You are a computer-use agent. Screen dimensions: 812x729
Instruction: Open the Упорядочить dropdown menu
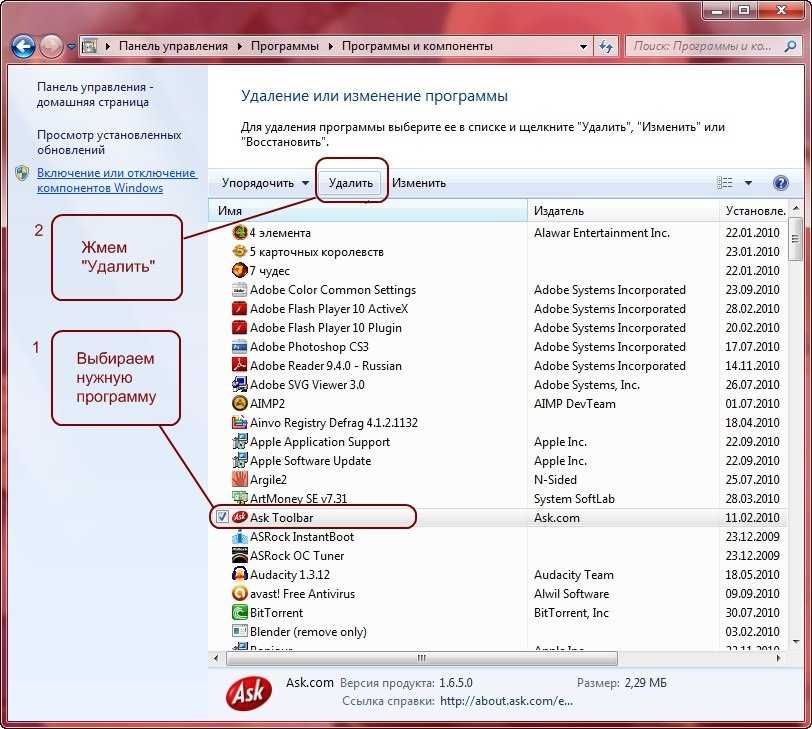click(x=265, y=183)
